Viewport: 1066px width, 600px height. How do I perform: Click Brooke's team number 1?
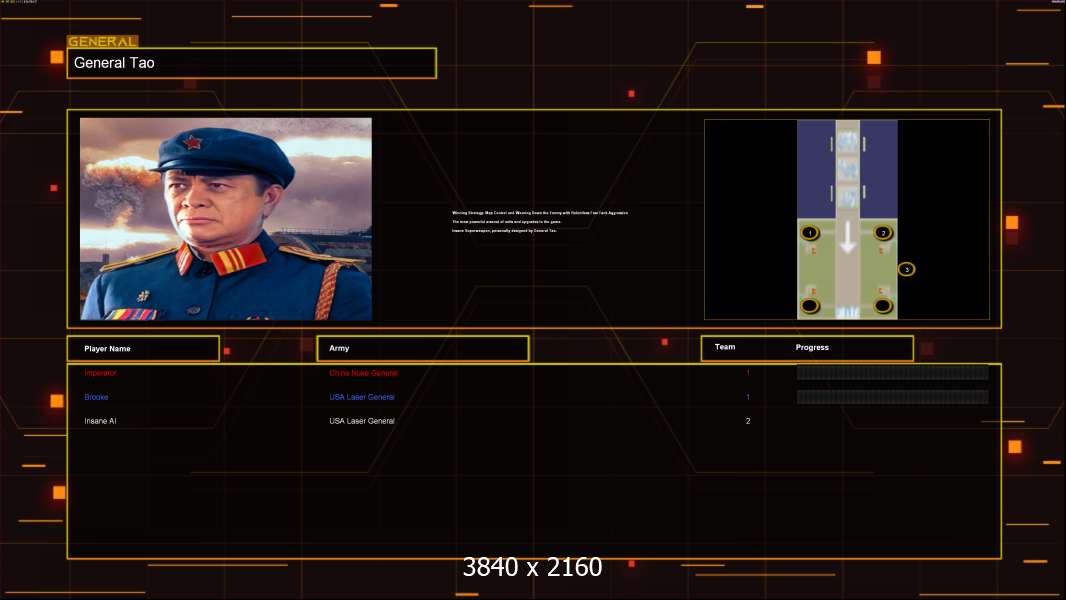coord(748,397)
